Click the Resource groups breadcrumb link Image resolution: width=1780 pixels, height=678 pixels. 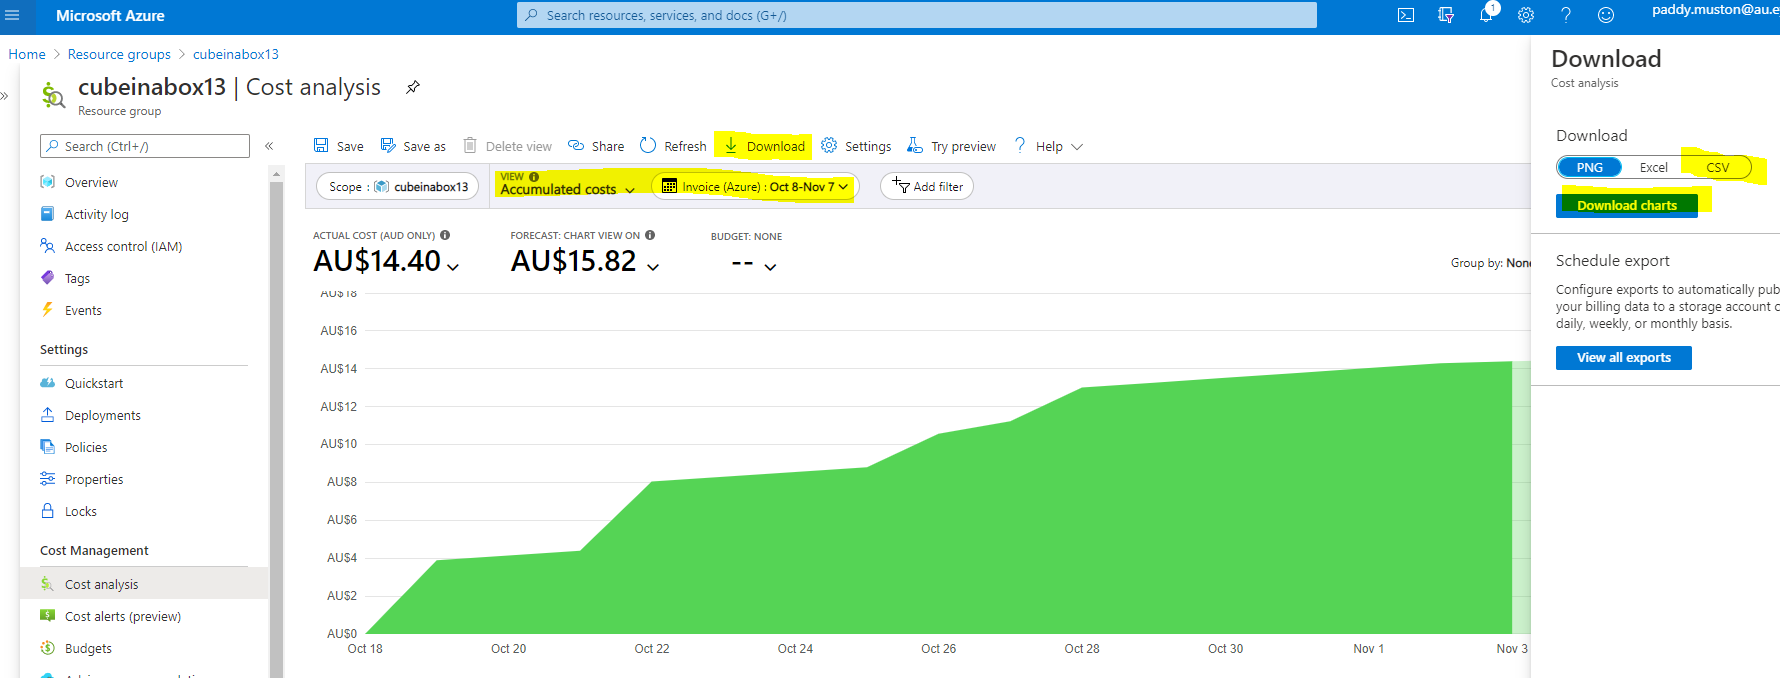point(119,54)
